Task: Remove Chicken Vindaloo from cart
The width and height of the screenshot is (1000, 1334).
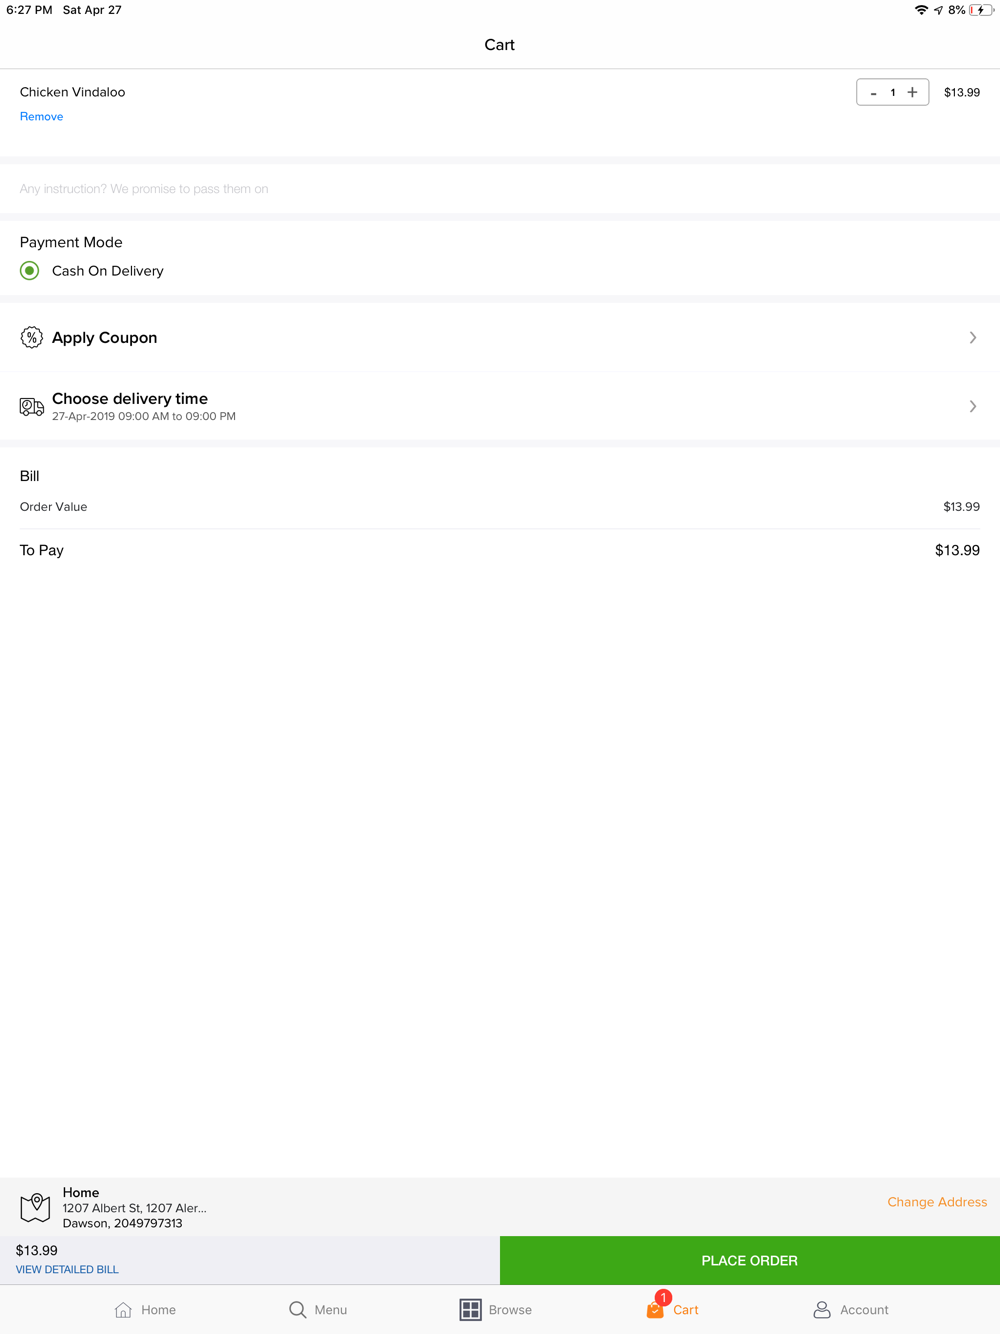Action: (41, 116)
